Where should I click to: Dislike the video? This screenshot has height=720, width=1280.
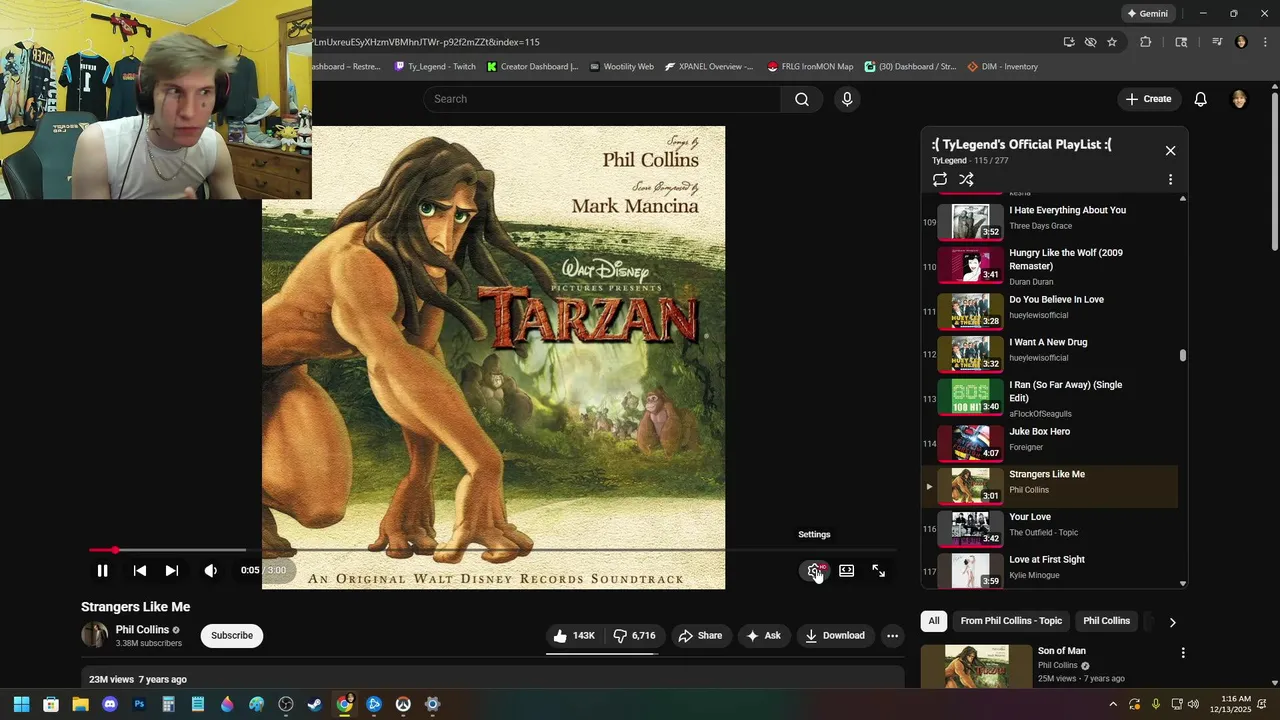[x=635, y=636]
